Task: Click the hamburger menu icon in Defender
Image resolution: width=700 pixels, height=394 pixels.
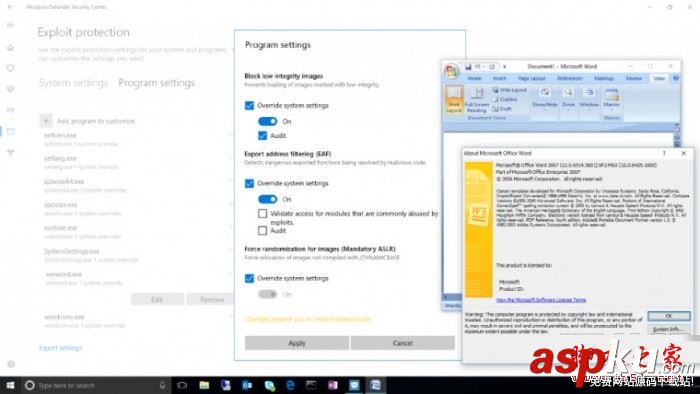Action: point(11,25)
